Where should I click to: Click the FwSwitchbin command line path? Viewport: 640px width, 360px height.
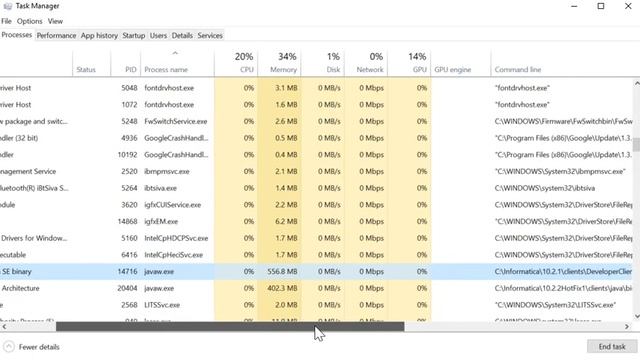[x=563, y=121]
